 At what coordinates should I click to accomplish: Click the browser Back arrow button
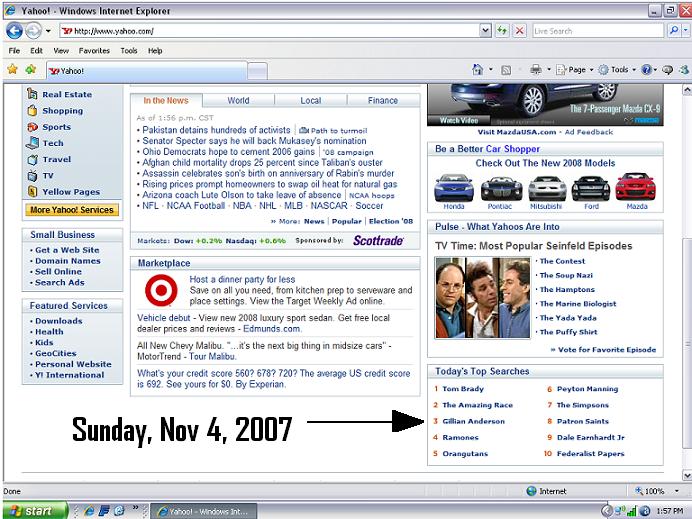14,31
